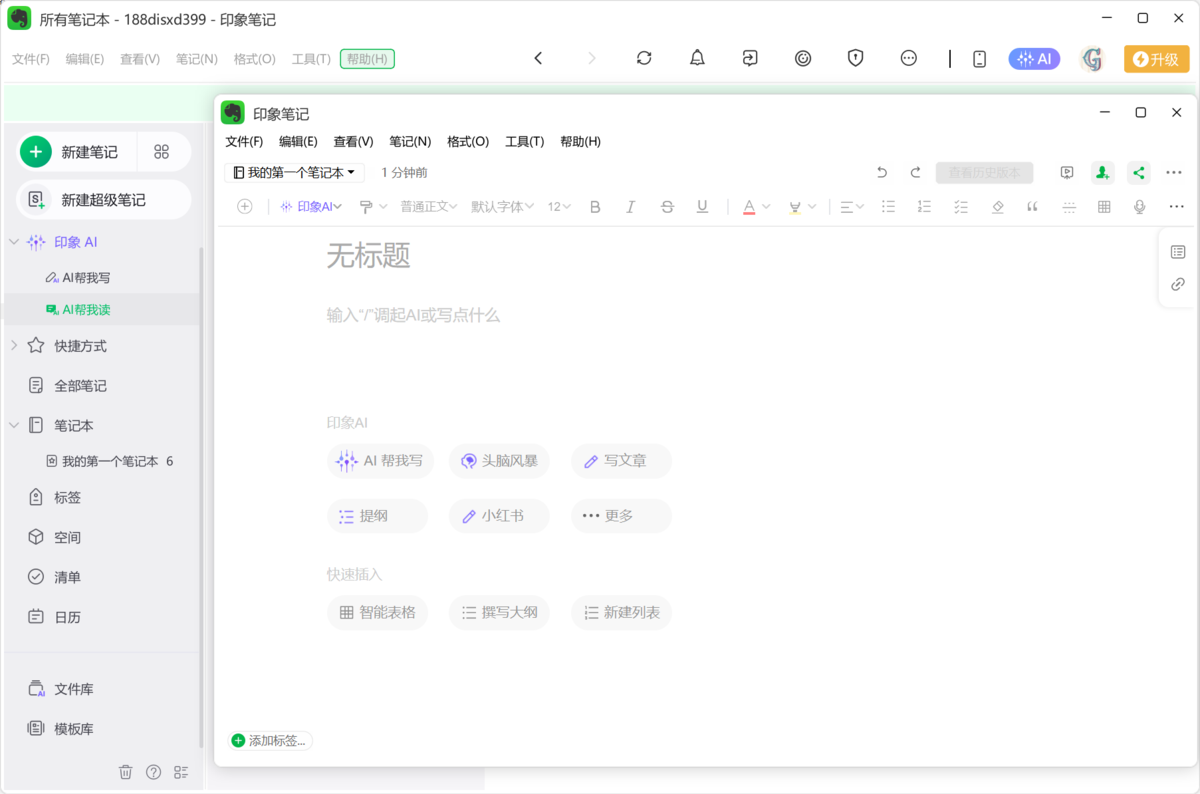This screenshot has width=1200, height=794.
Task: Select the strikethrough icon
Action: (x=667, y=206)
